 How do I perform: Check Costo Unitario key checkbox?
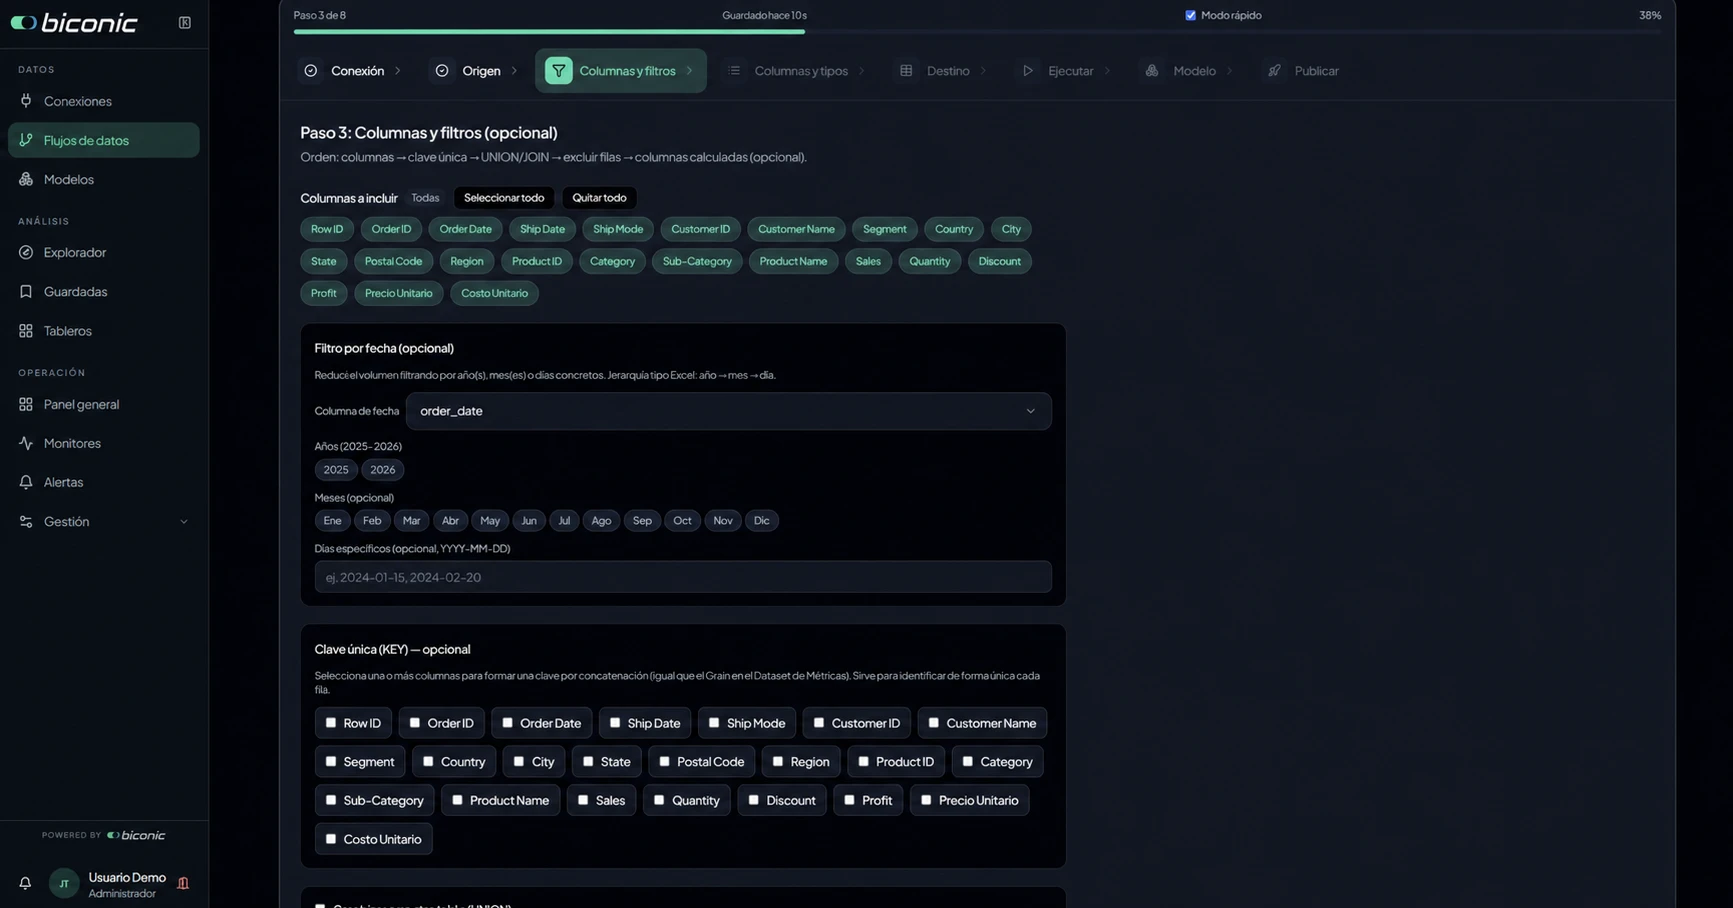(331, 839)
